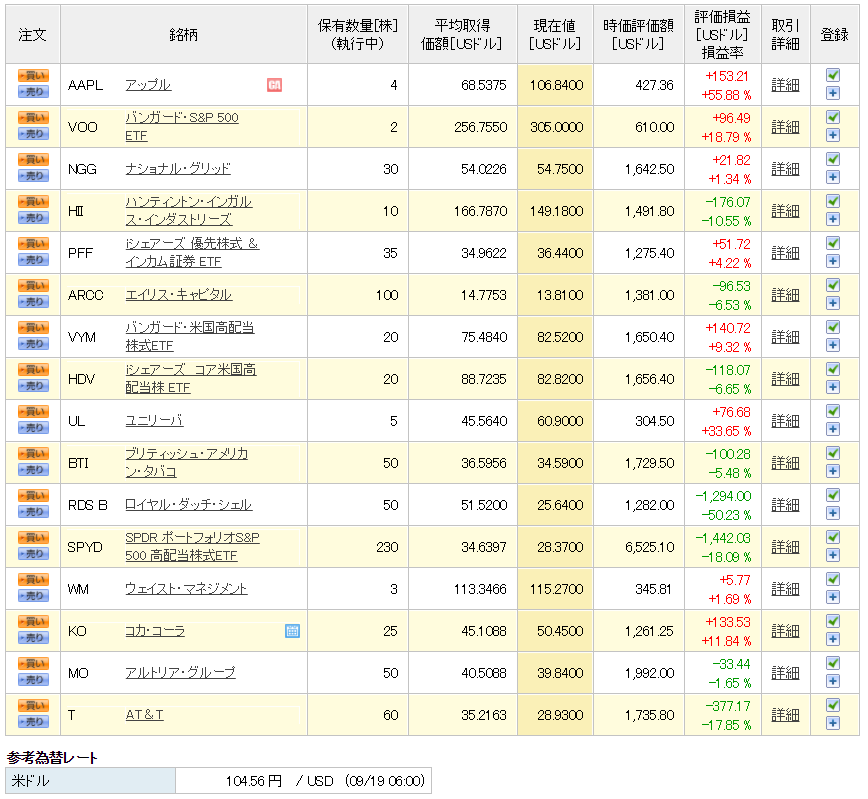The height and width of the screenshot is (799, 868).
Task: Click the sell (売り) button for NGG
Action: click(x=33, y=176)
